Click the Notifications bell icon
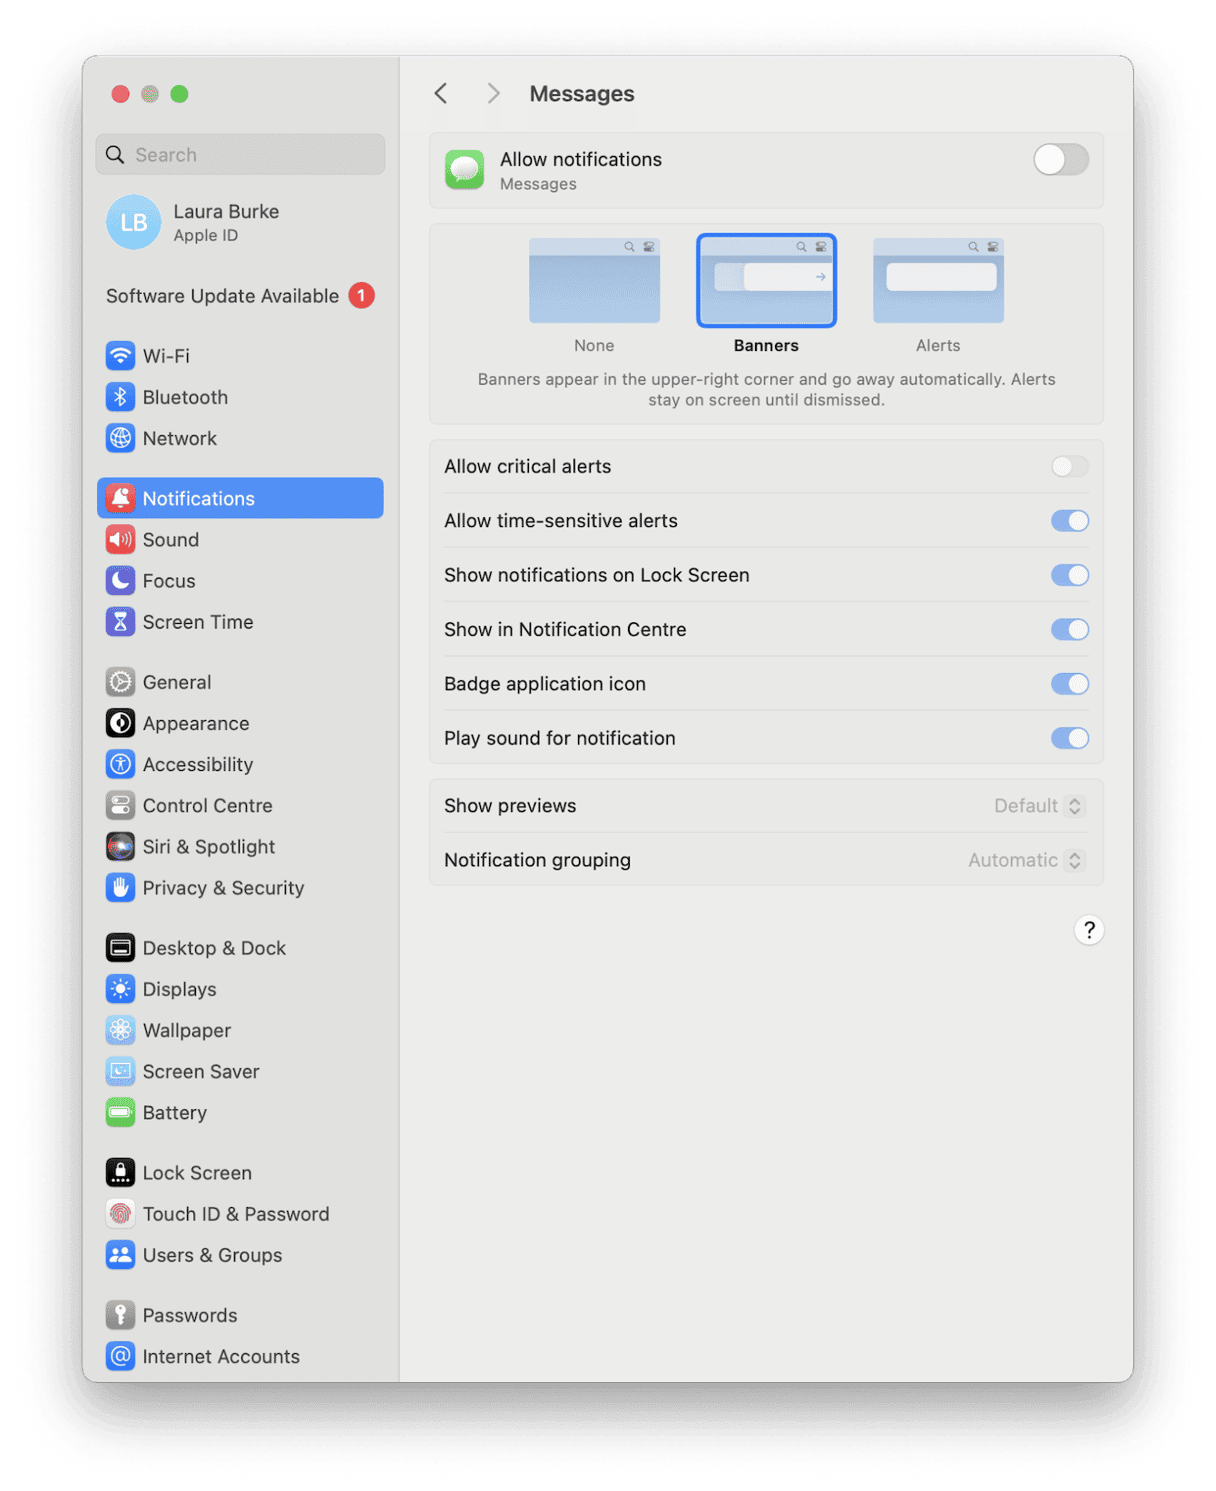 click(x=120, y=497)
